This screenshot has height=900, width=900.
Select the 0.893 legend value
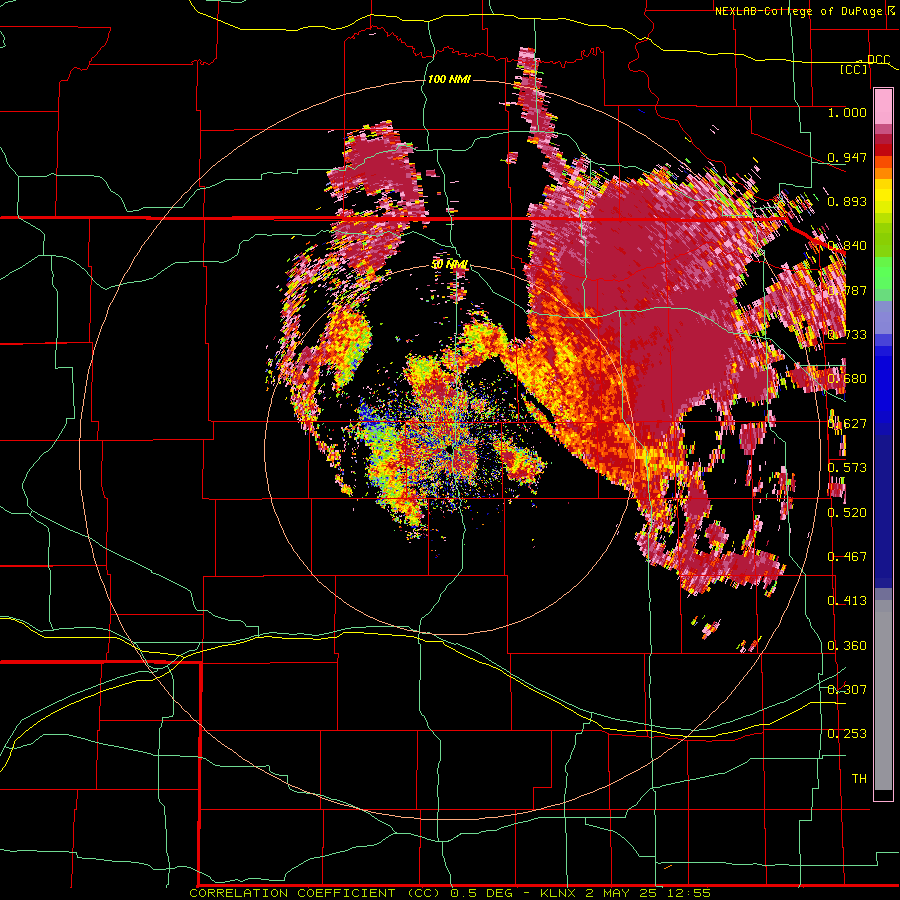pyautogui.click(x=847, y=201)
